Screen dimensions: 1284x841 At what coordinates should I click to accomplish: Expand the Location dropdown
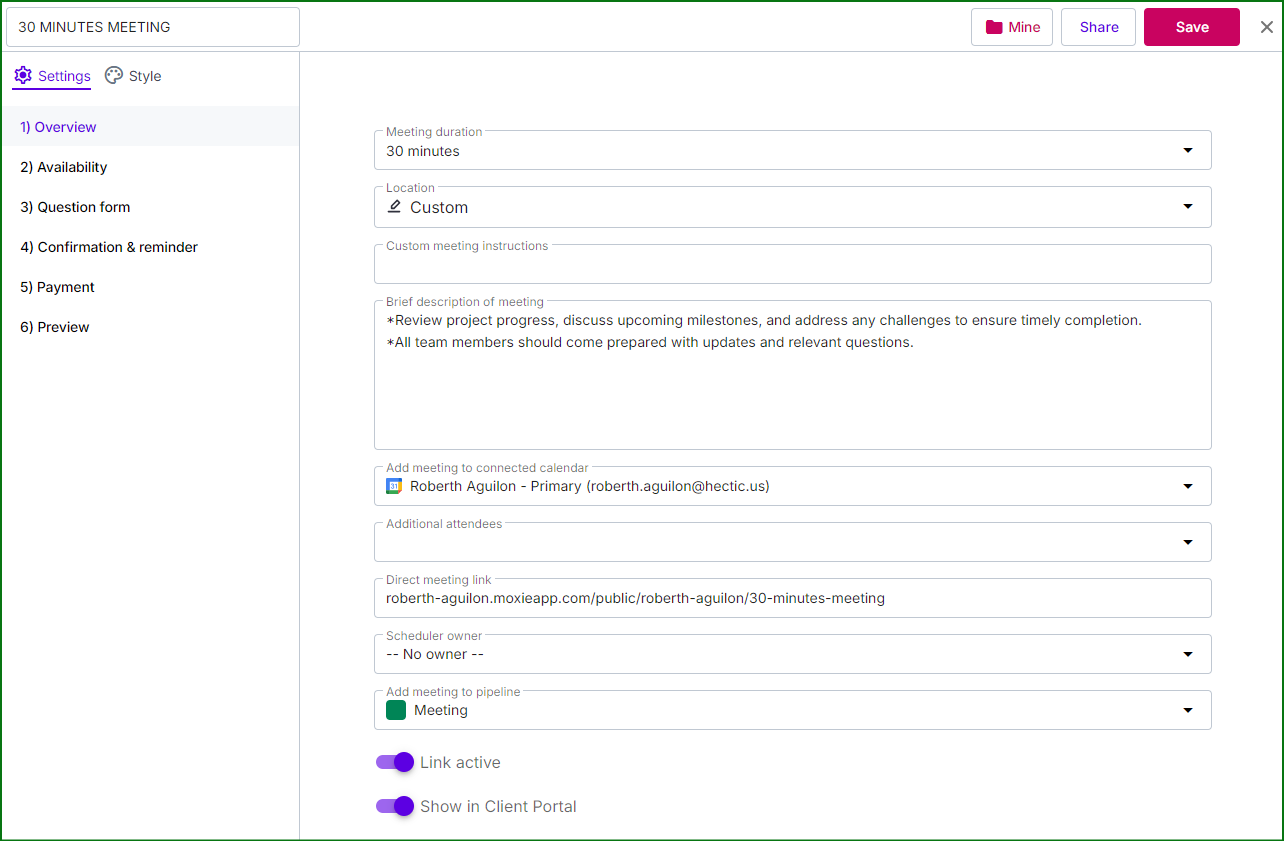[x=1187, y=206]
